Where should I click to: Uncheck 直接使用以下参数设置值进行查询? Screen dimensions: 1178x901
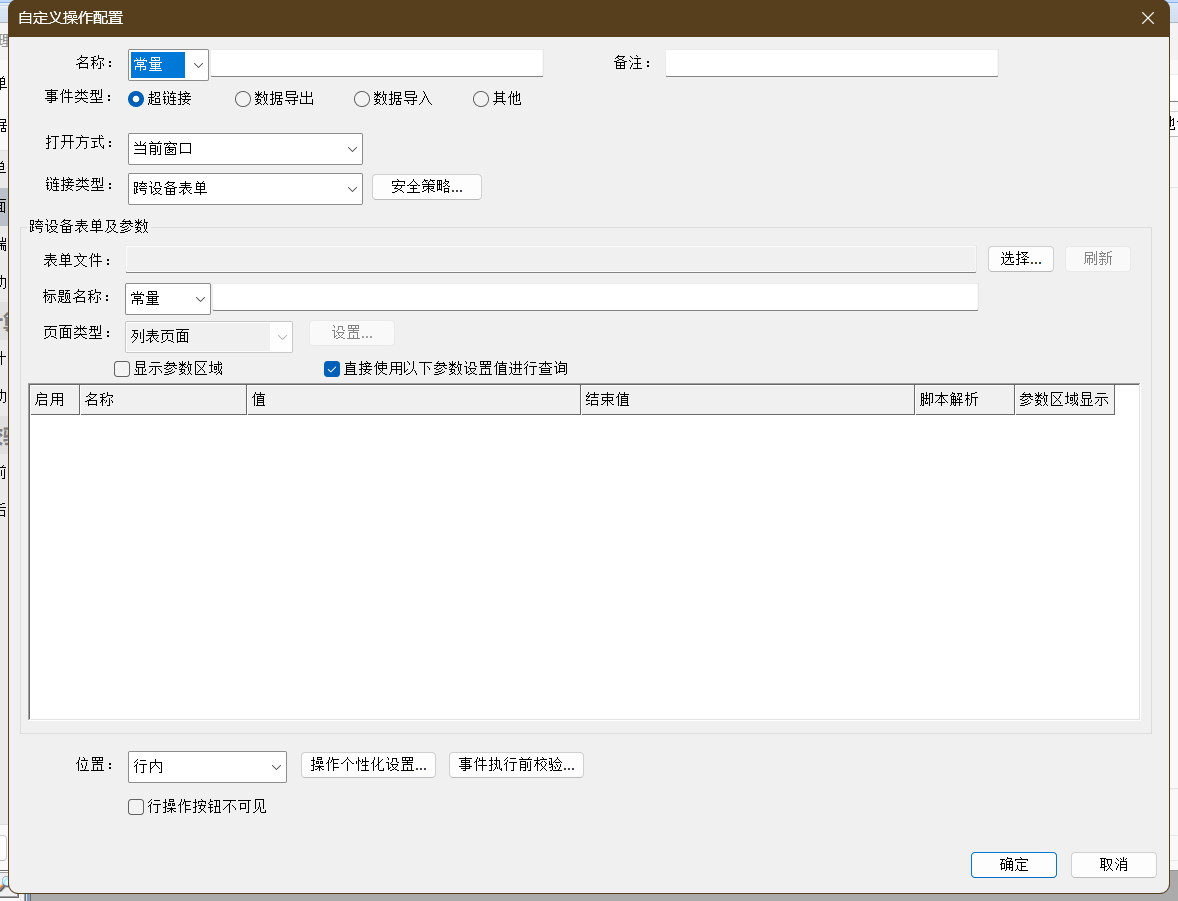[x=332, y=369]
